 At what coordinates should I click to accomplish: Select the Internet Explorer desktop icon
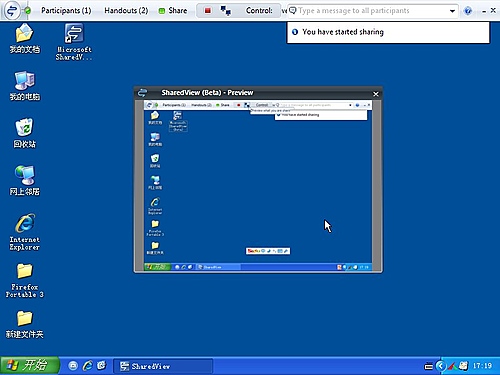click(24, 232)
